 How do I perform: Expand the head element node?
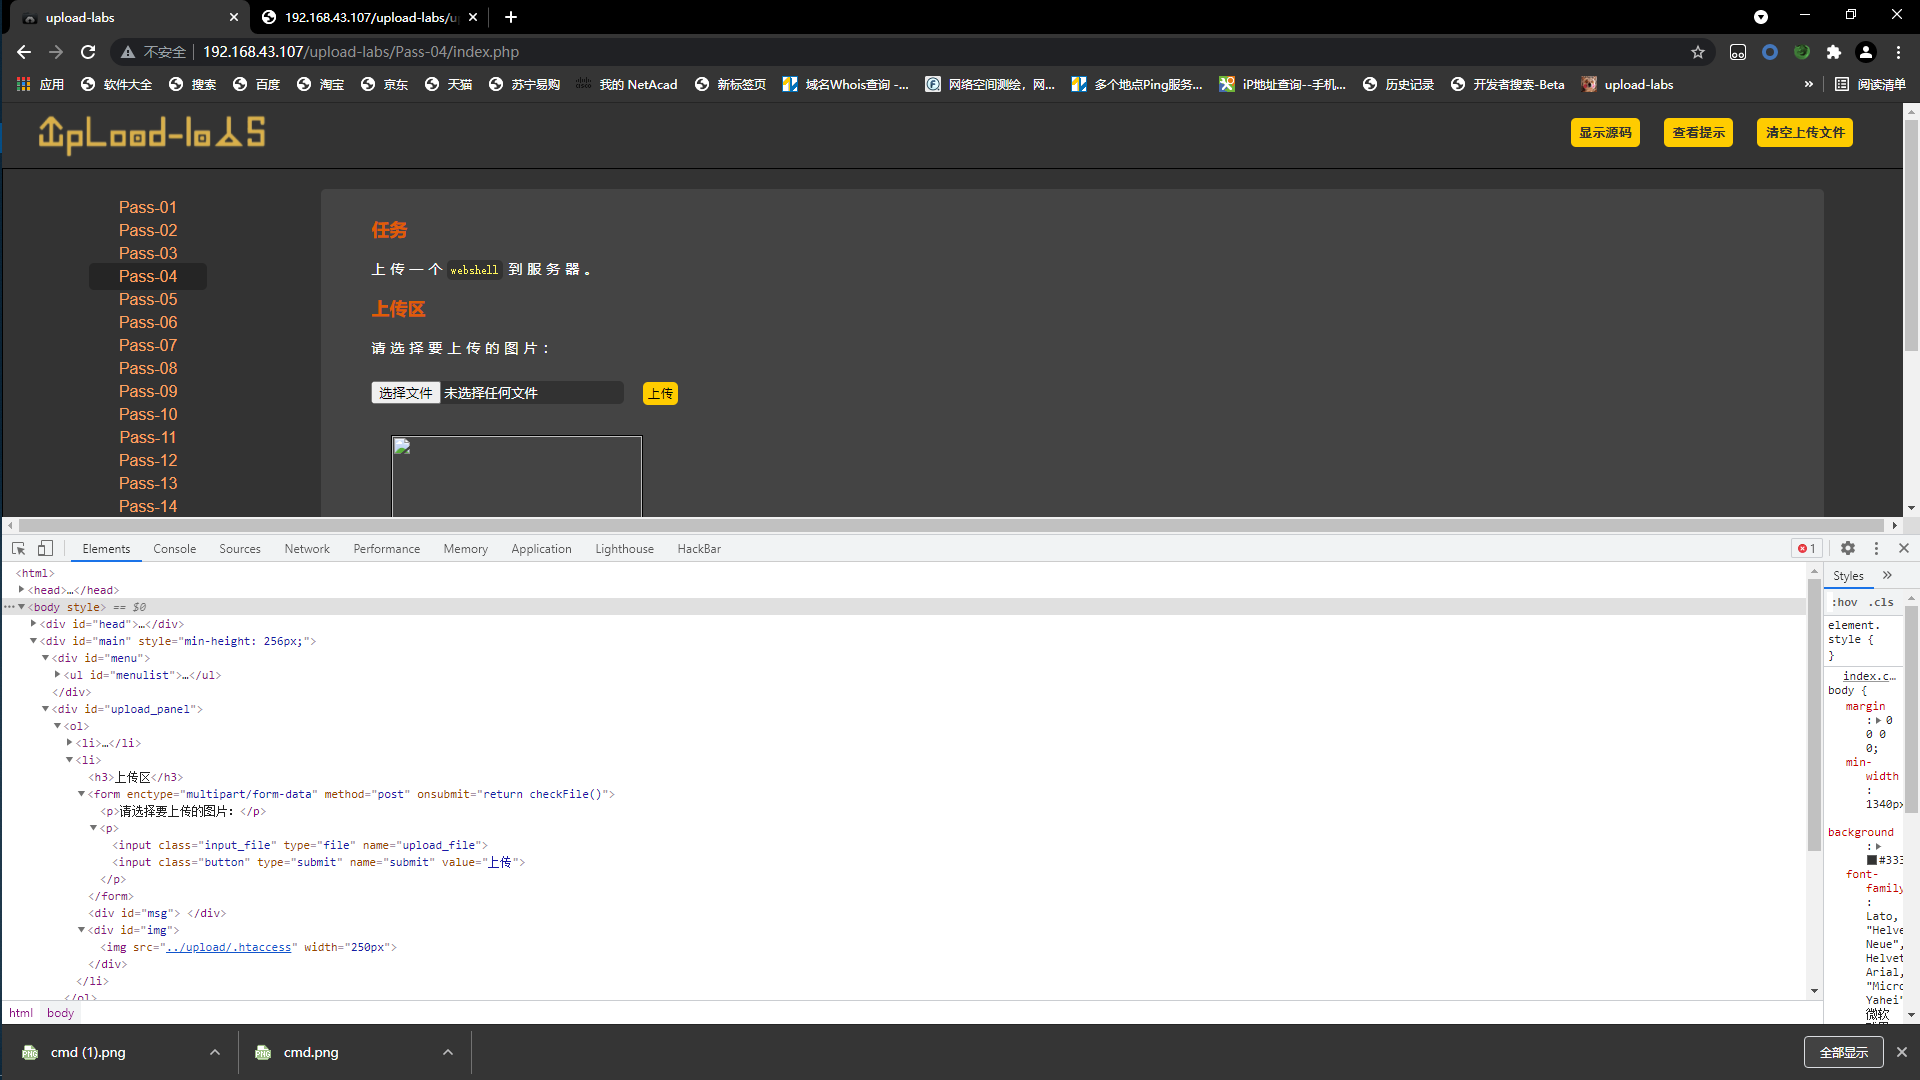click(x=22, y=590)
